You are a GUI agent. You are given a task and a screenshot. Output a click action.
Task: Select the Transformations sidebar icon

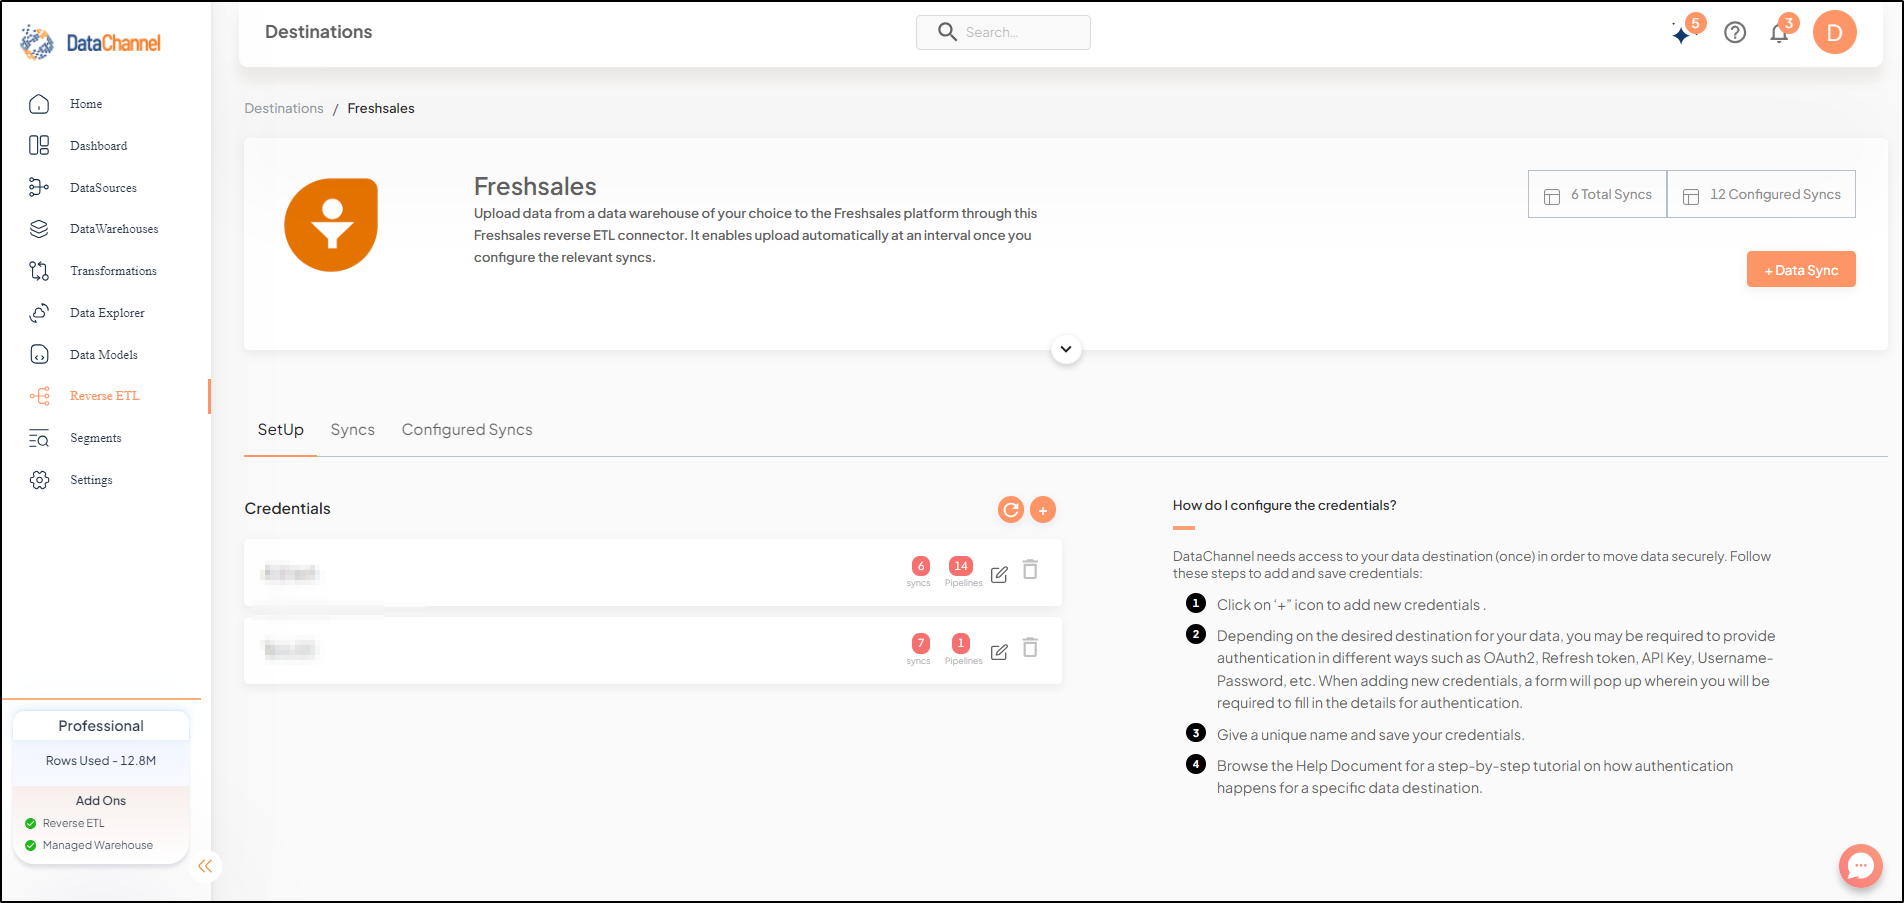[39, 271]
